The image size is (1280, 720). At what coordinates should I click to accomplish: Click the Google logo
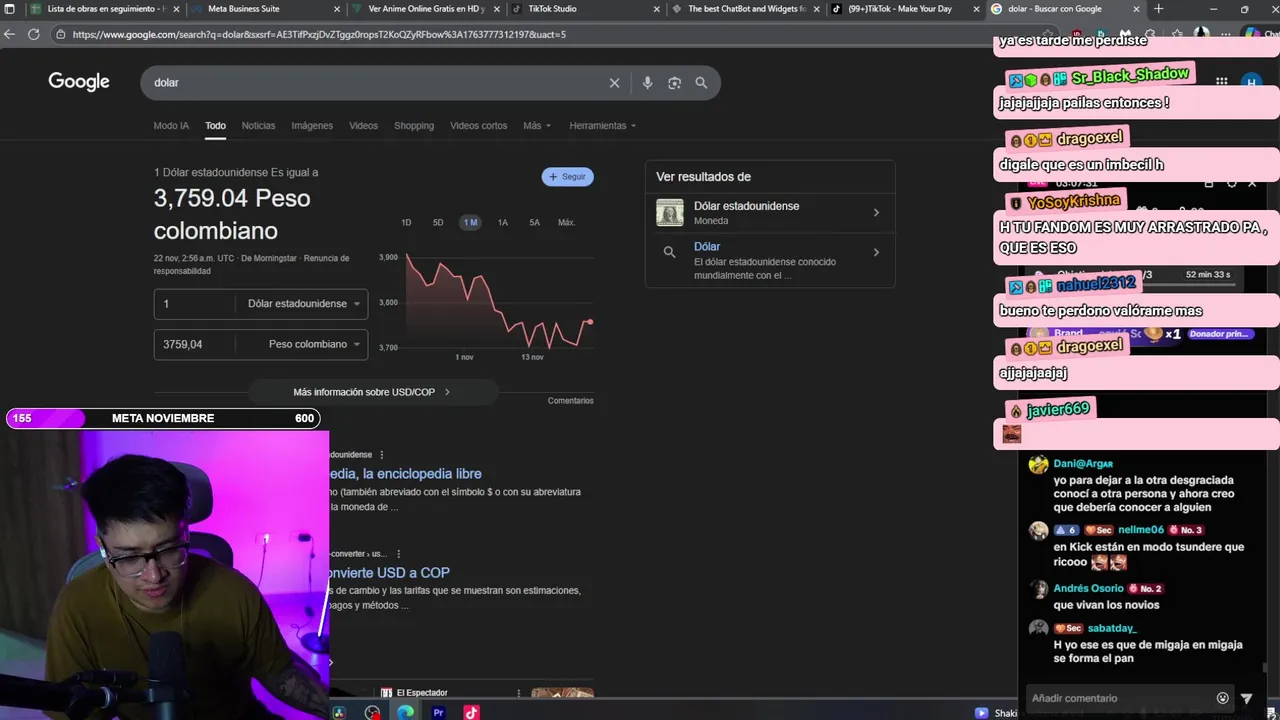click(79, 82)
